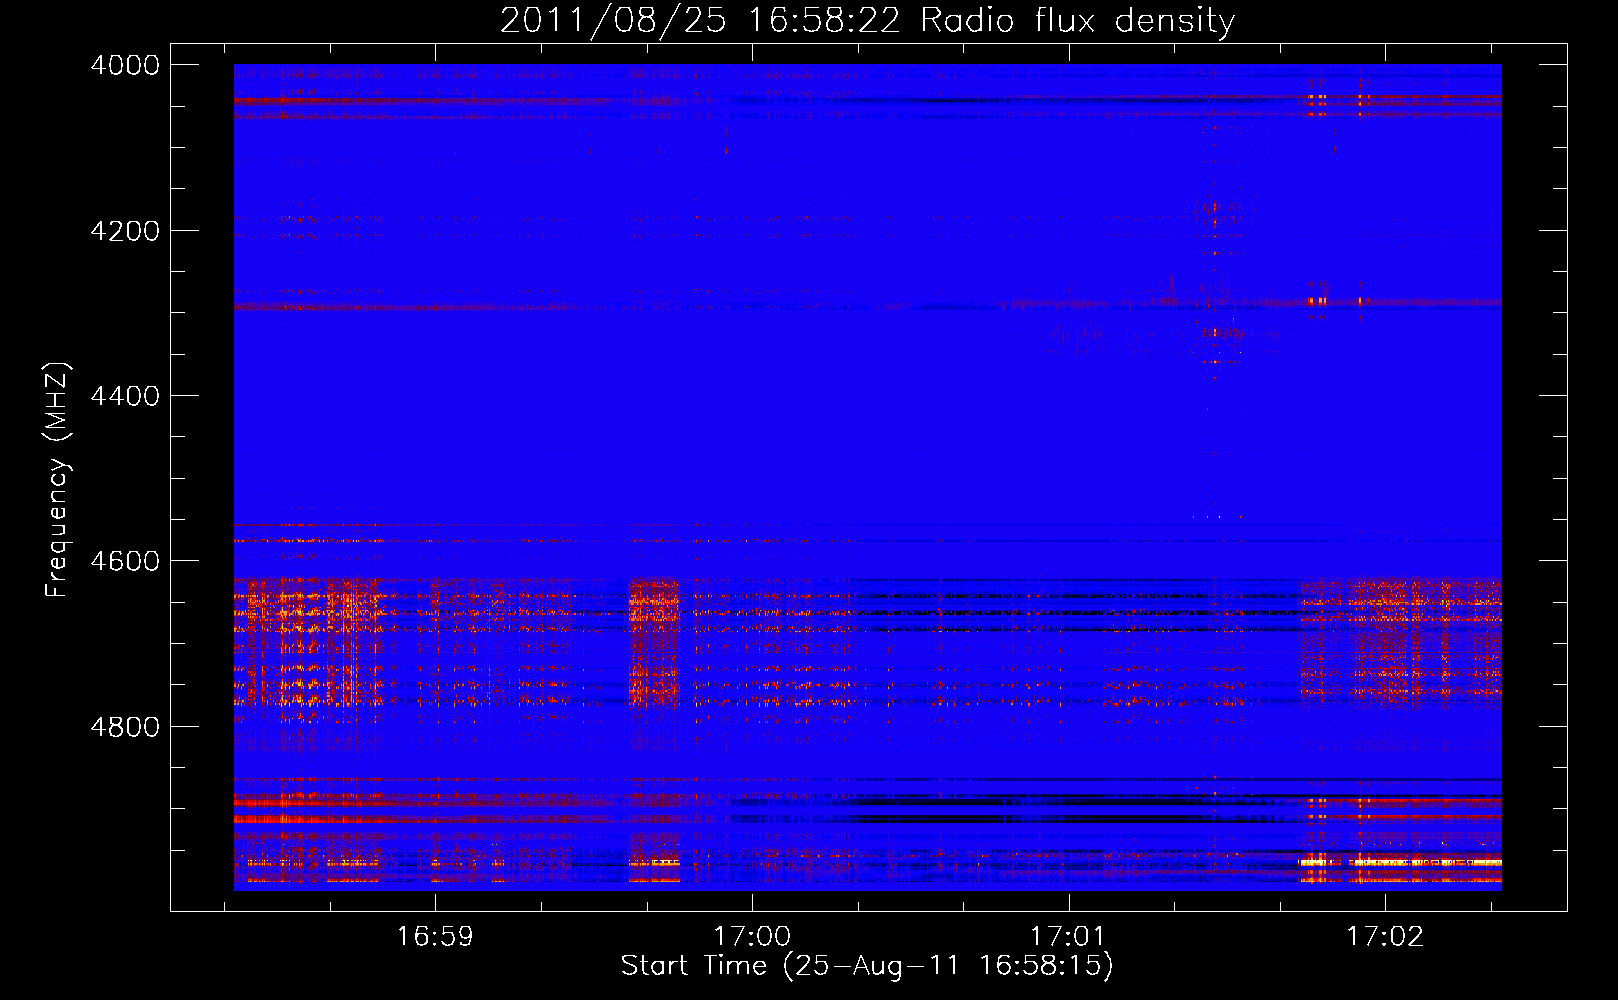Click the 4600 frequency axis label

pyautogui.click(x=125, y=561)
